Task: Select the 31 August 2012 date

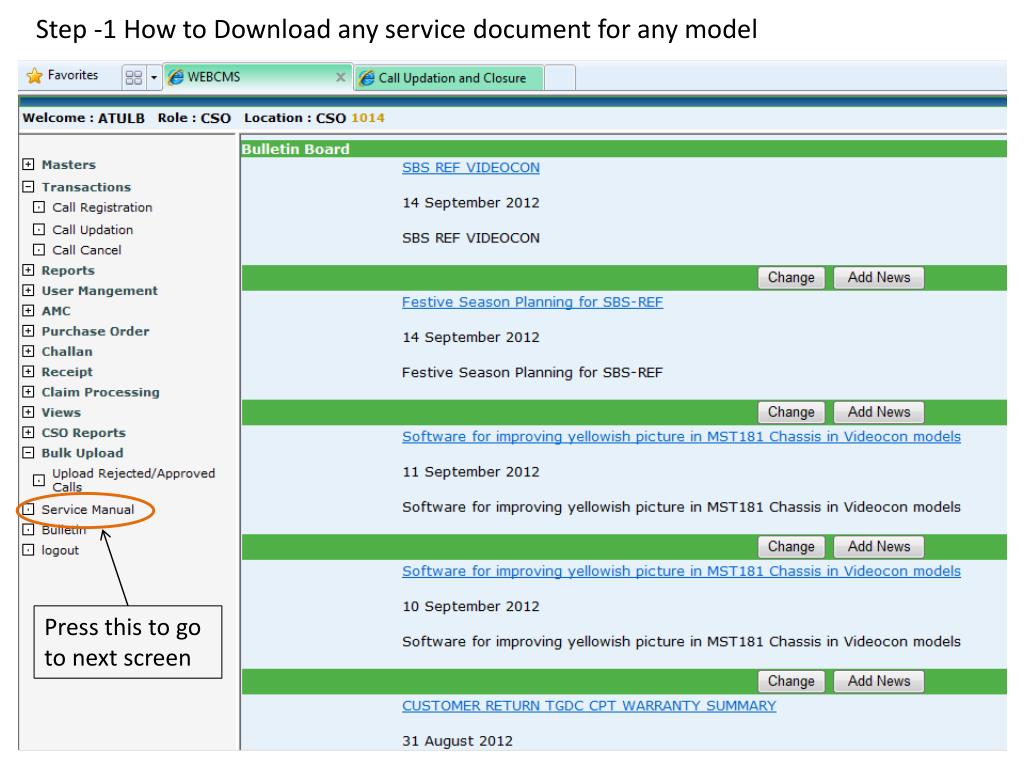Action: point(457,741)
